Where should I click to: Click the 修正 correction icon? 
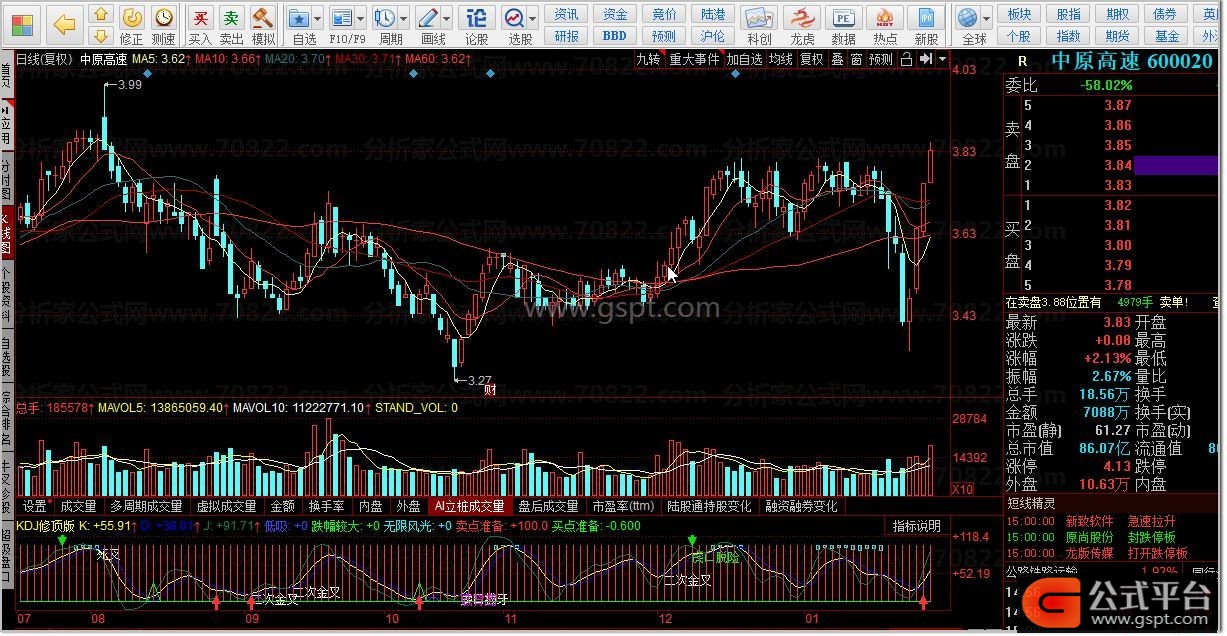(x=131, y=17)
